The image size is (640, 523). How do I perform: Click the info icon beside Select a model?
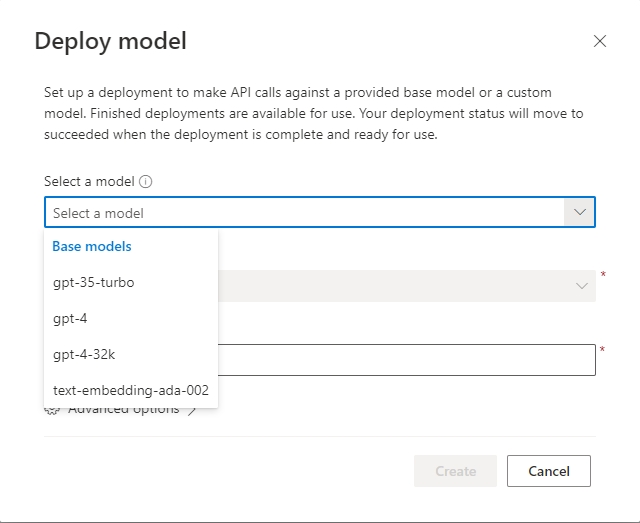coord(145,182)
